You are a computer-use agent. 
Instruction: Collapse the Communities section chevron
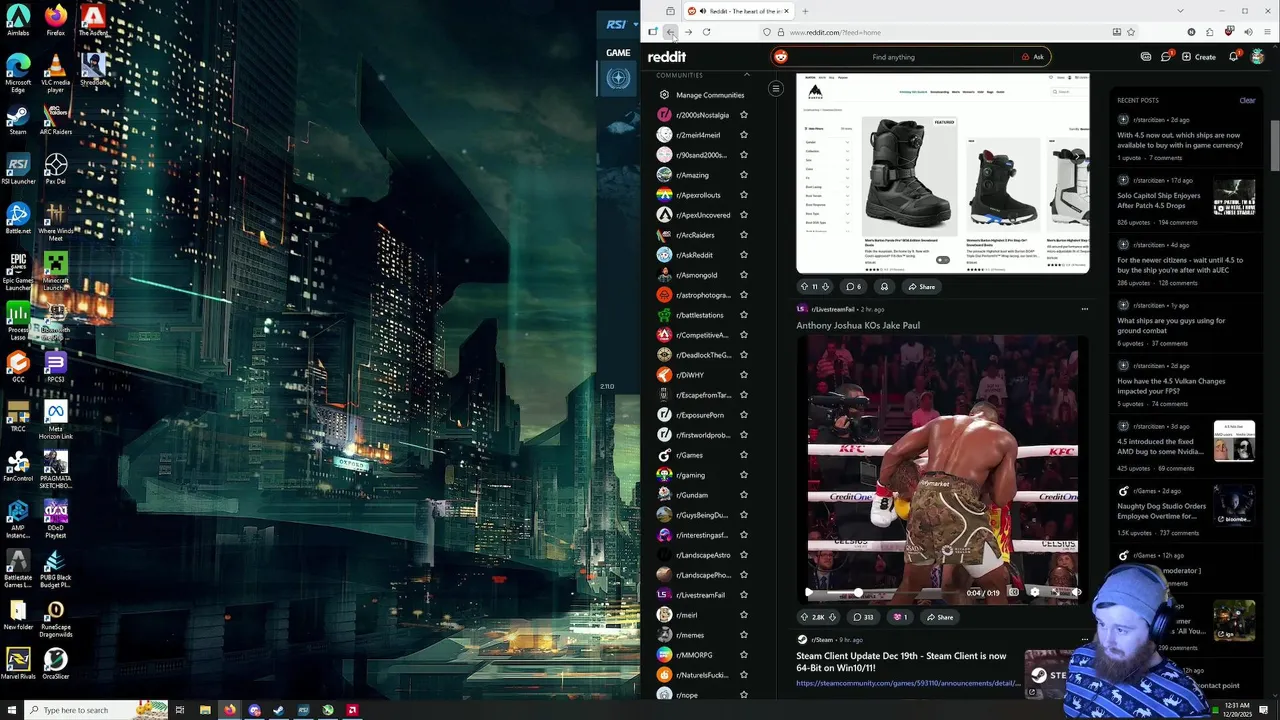click(746, 75)
